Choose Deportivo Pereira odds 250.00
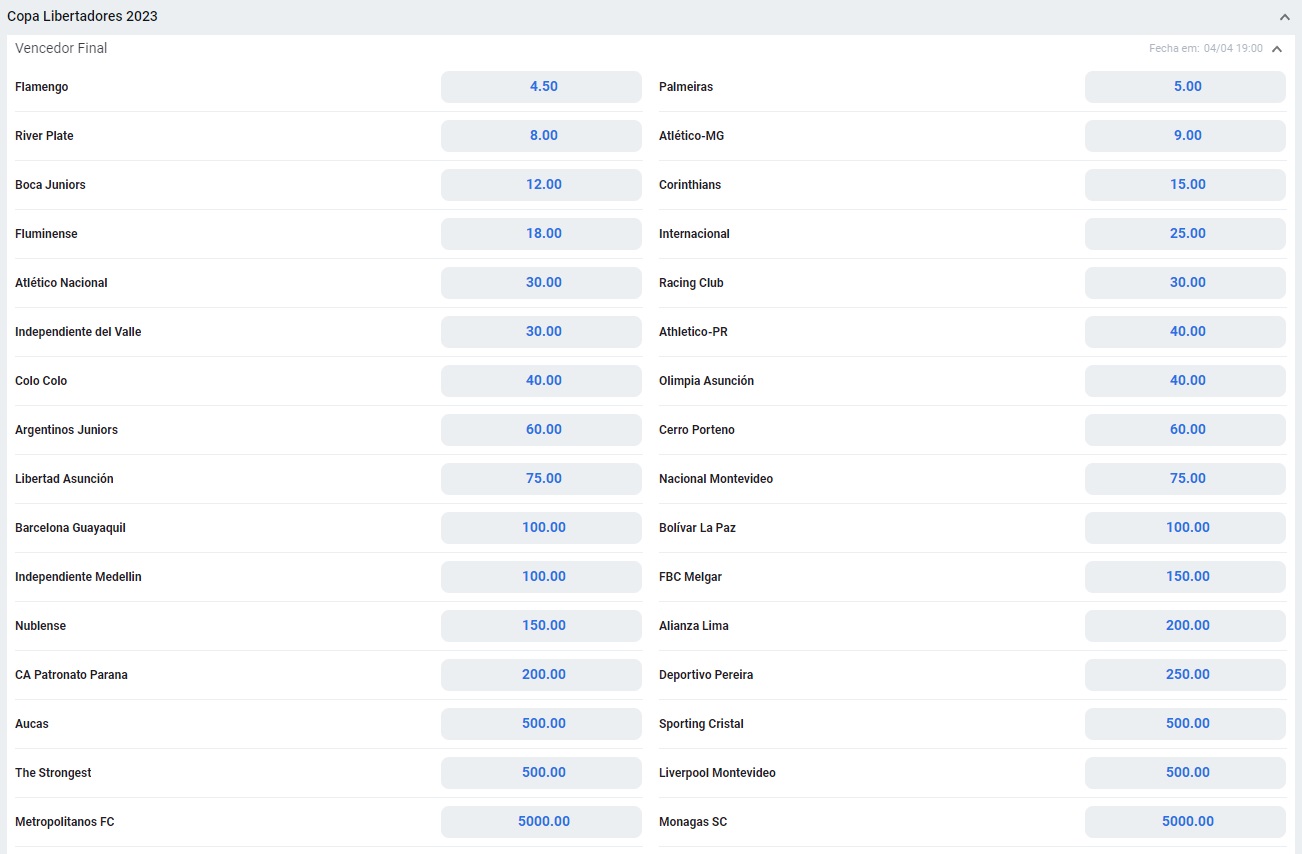This screenshot has height=854, width=1302. point(1185,675)
